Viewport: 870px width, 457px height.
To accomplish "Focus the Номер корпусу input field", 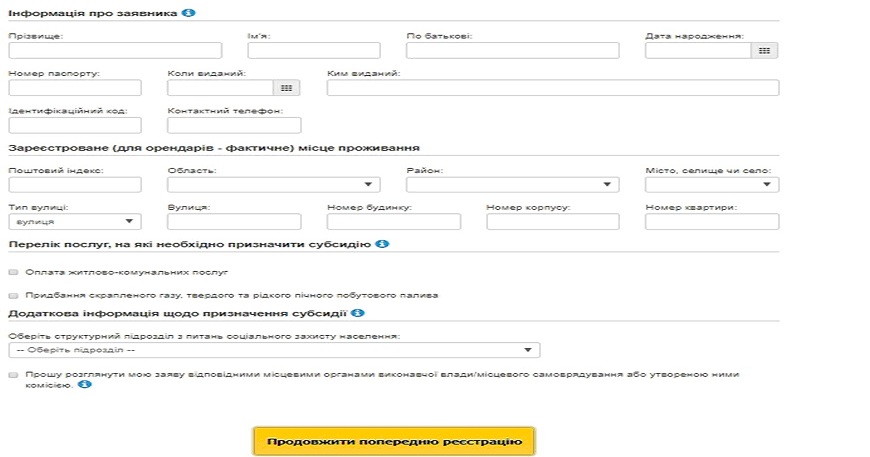I will click(x=553, y=221).
